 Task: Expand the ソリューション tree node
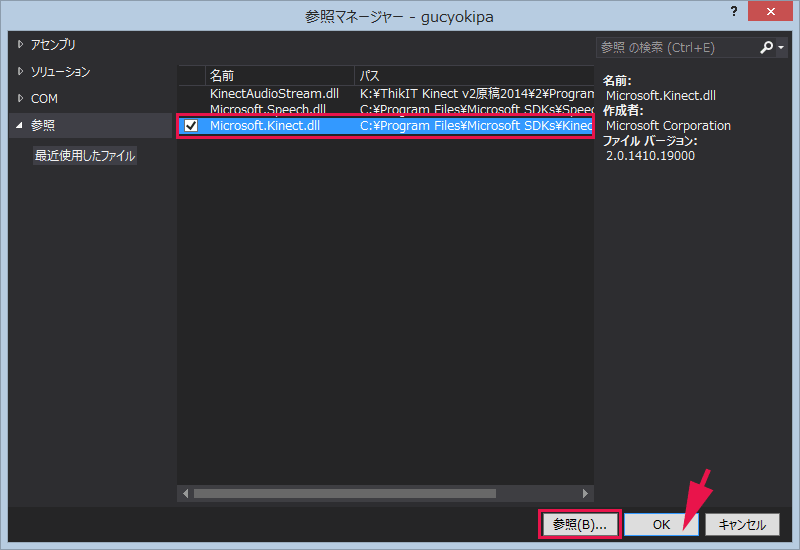coord(20,71)
